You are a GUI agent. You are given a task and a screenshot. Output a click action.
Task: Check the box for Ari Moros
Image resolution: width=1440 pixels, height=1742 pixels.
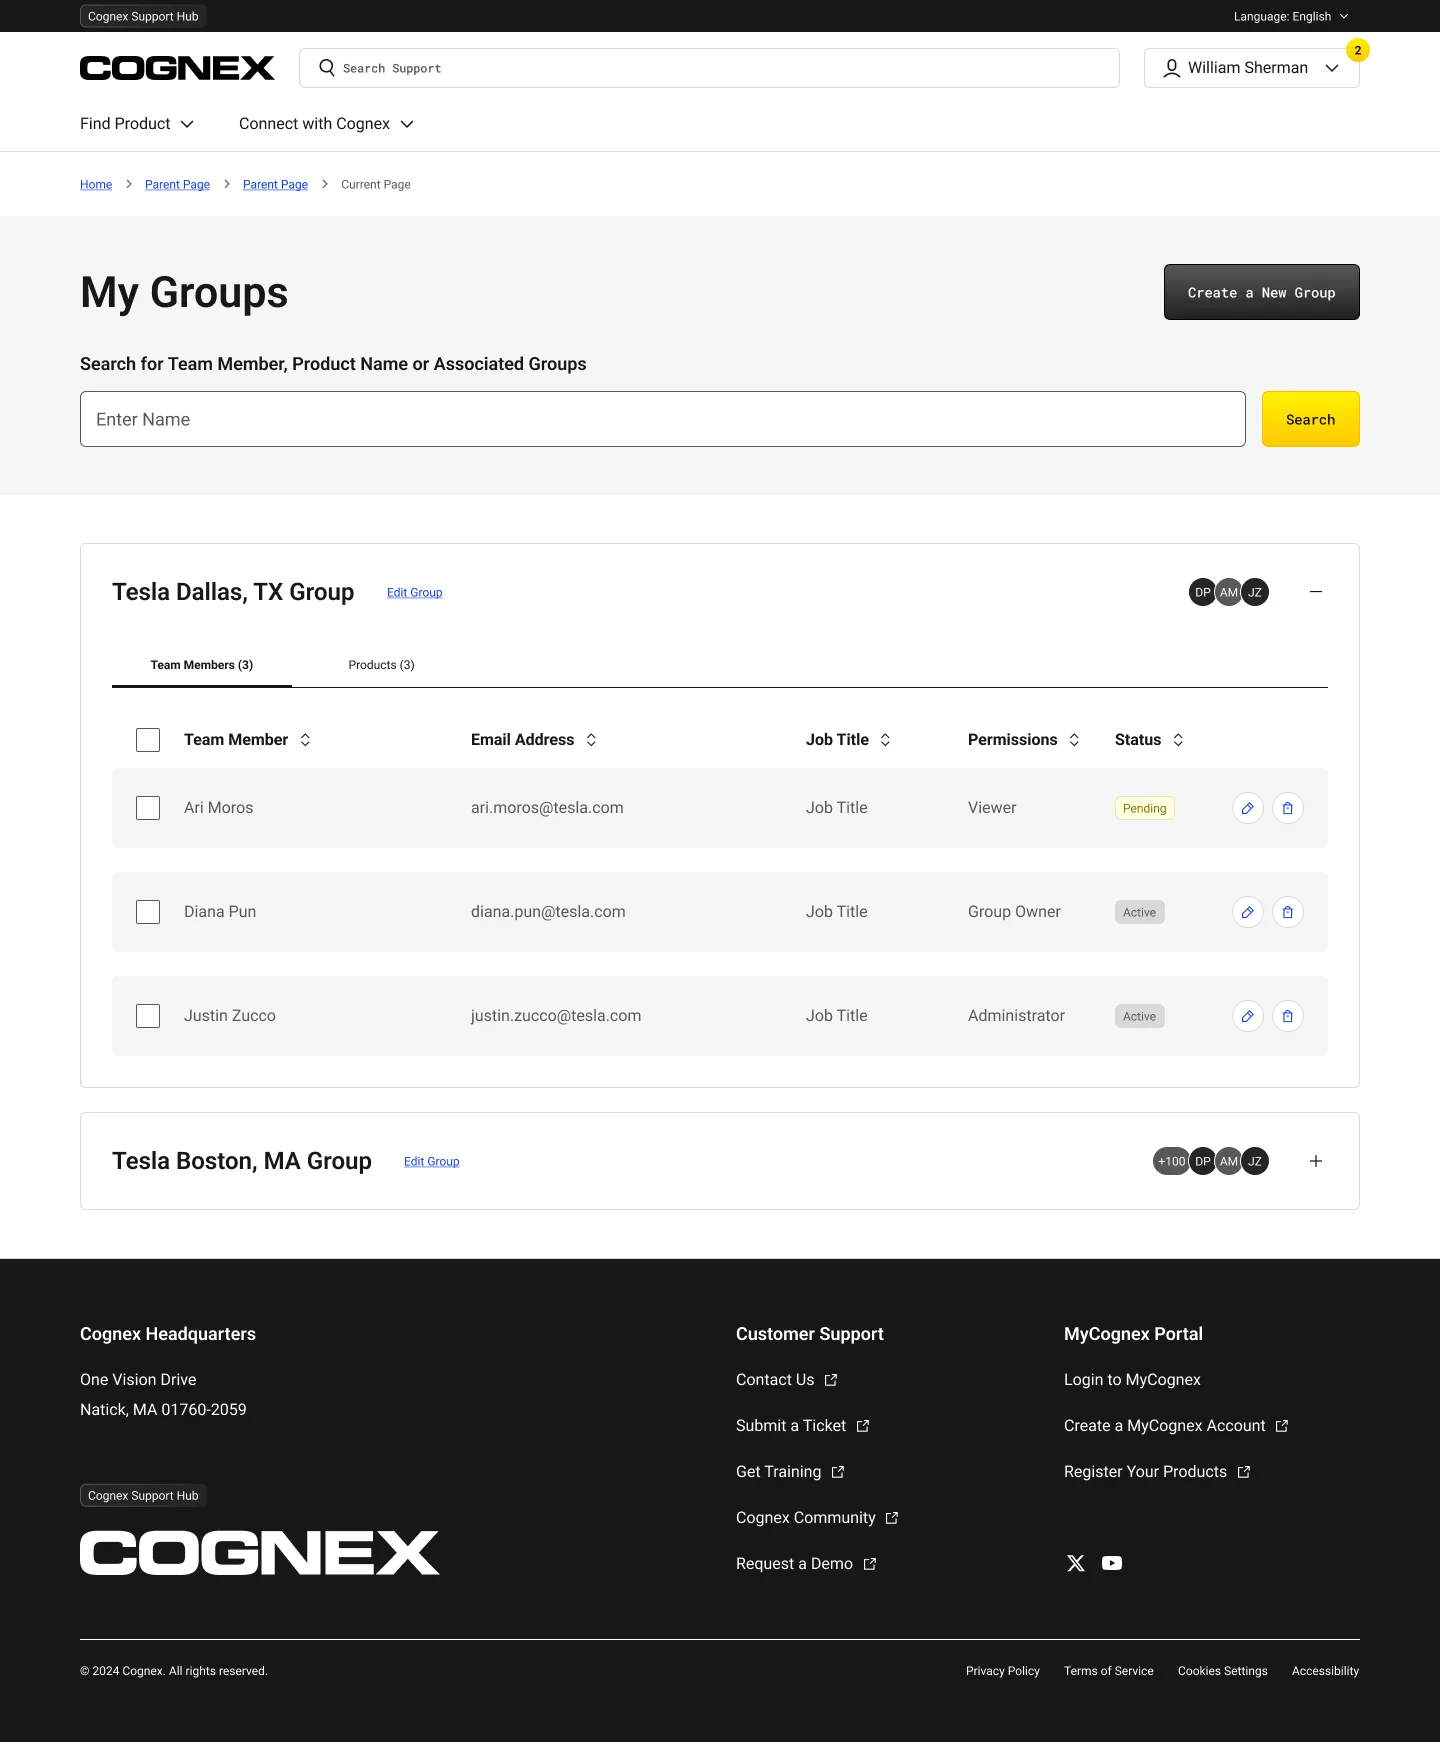pyautogui.click(x=148, y=808)
